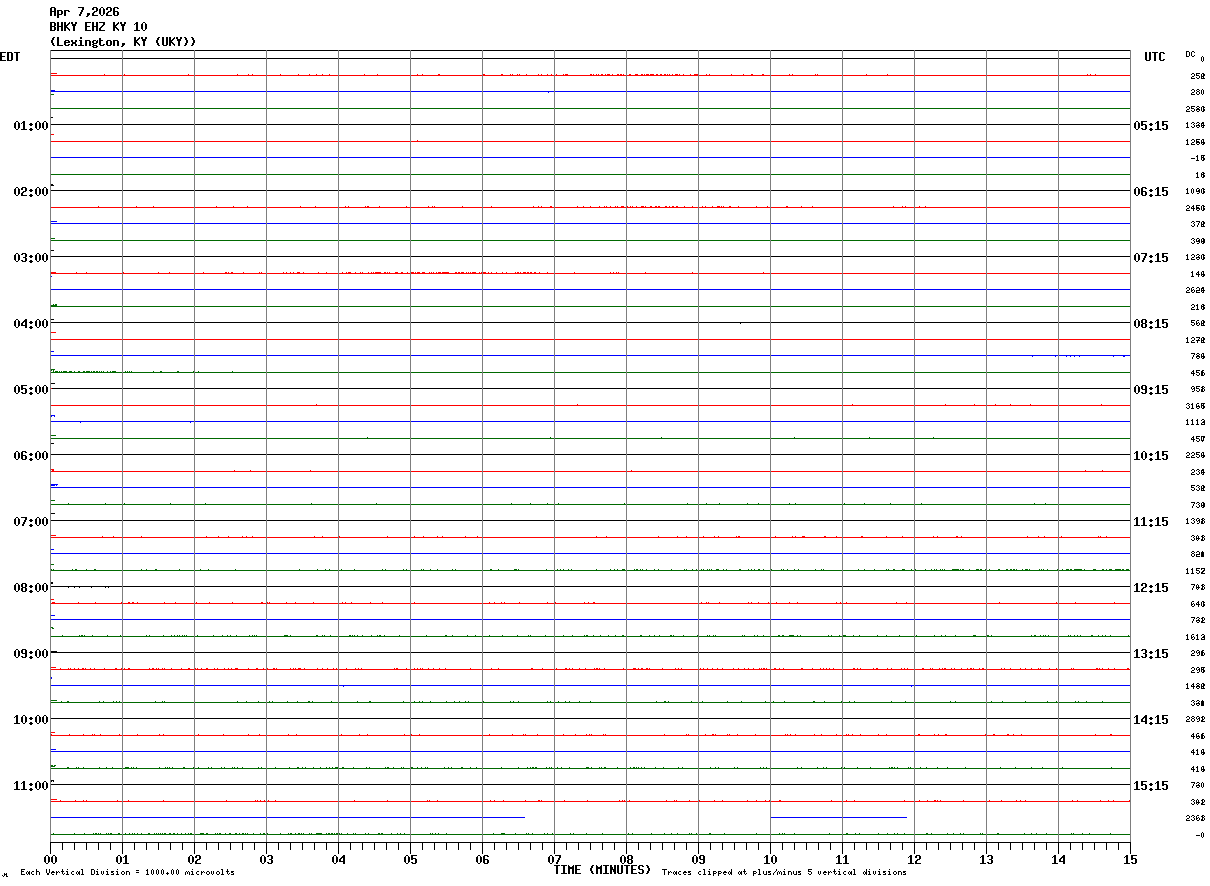The width and height of the screenshot is (1210, 886).
Task: Click the date text "Apr 7,2026"
Action: coord(84,12)
